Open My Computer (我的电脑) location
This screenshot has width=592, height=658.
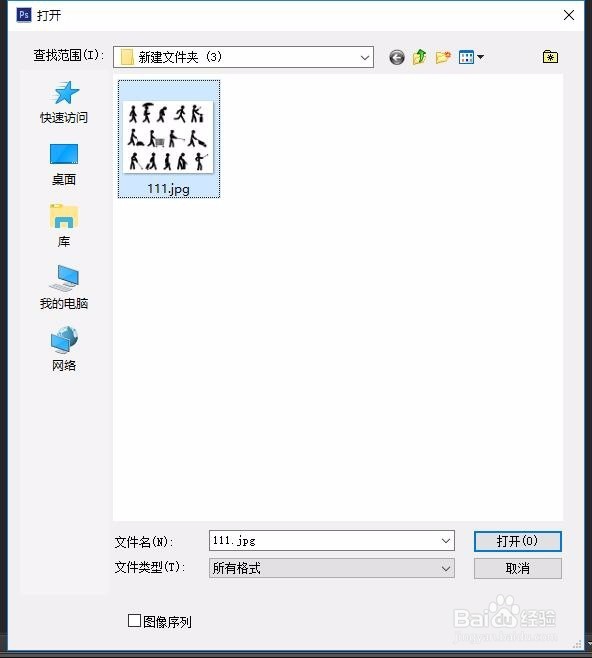coord(64,287)
